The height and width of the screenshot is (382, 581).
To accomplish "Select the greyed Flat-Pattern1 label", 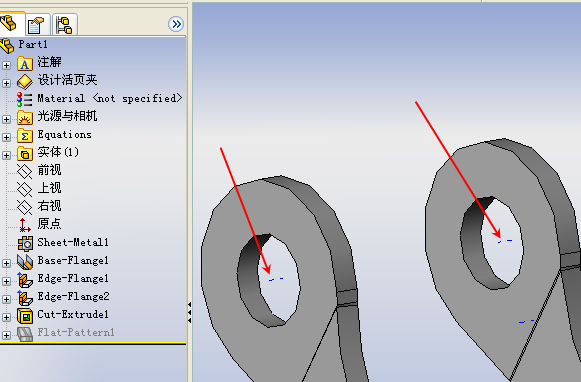I will pos(76,332).
